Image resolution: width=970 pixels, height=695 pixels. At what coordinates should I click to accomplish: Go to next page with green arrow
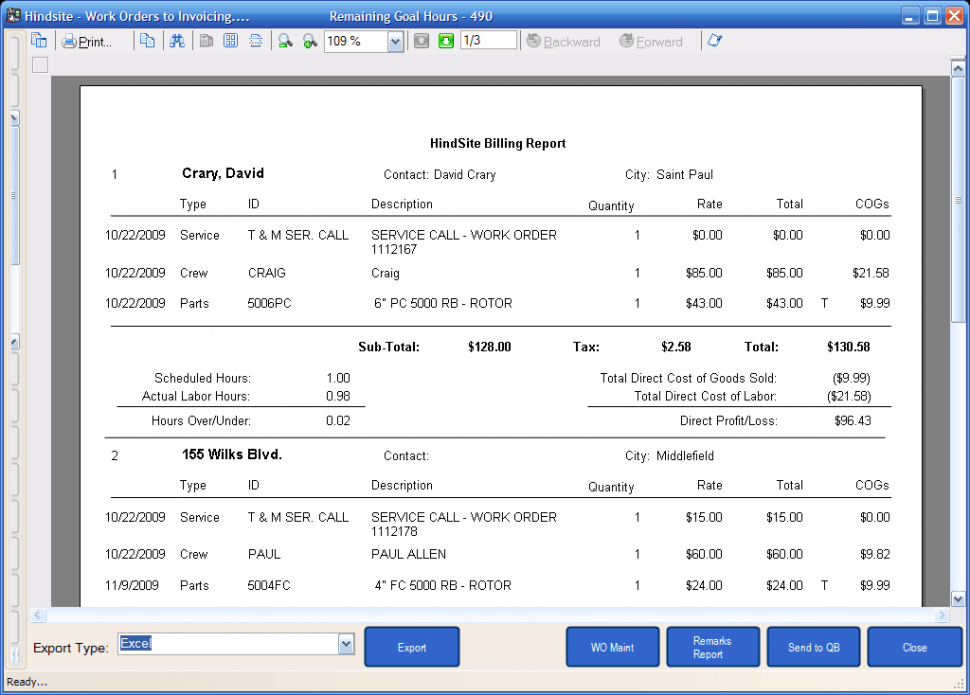(445, 41)
